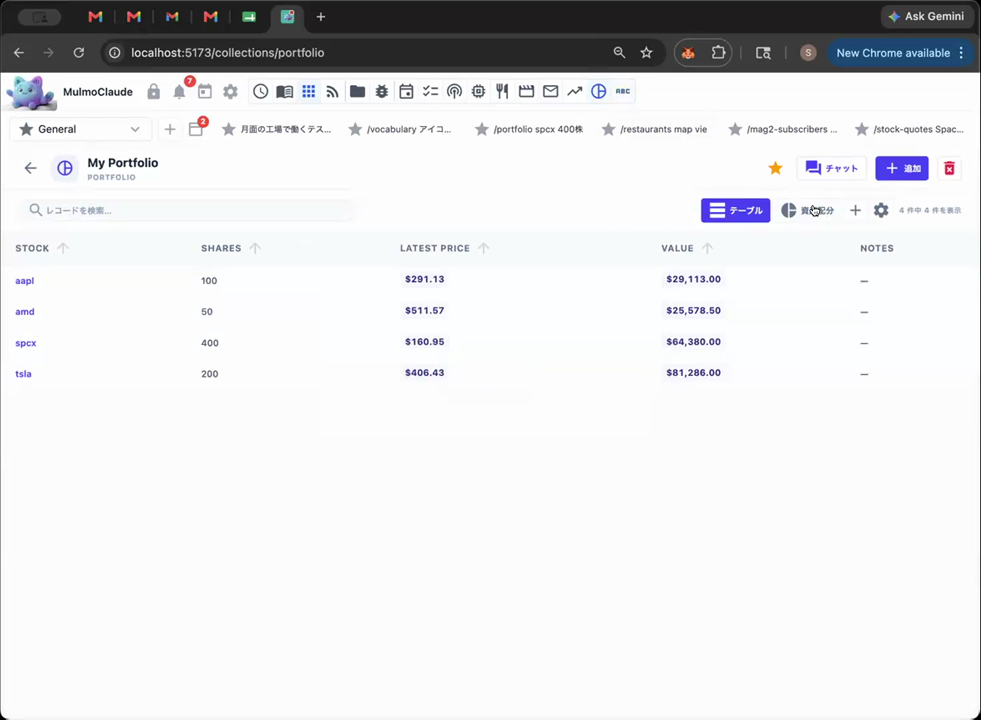This screenshot has width=981, height=720.
Task: Open the blue grid collections icon
Action: (x=308, y=91)
